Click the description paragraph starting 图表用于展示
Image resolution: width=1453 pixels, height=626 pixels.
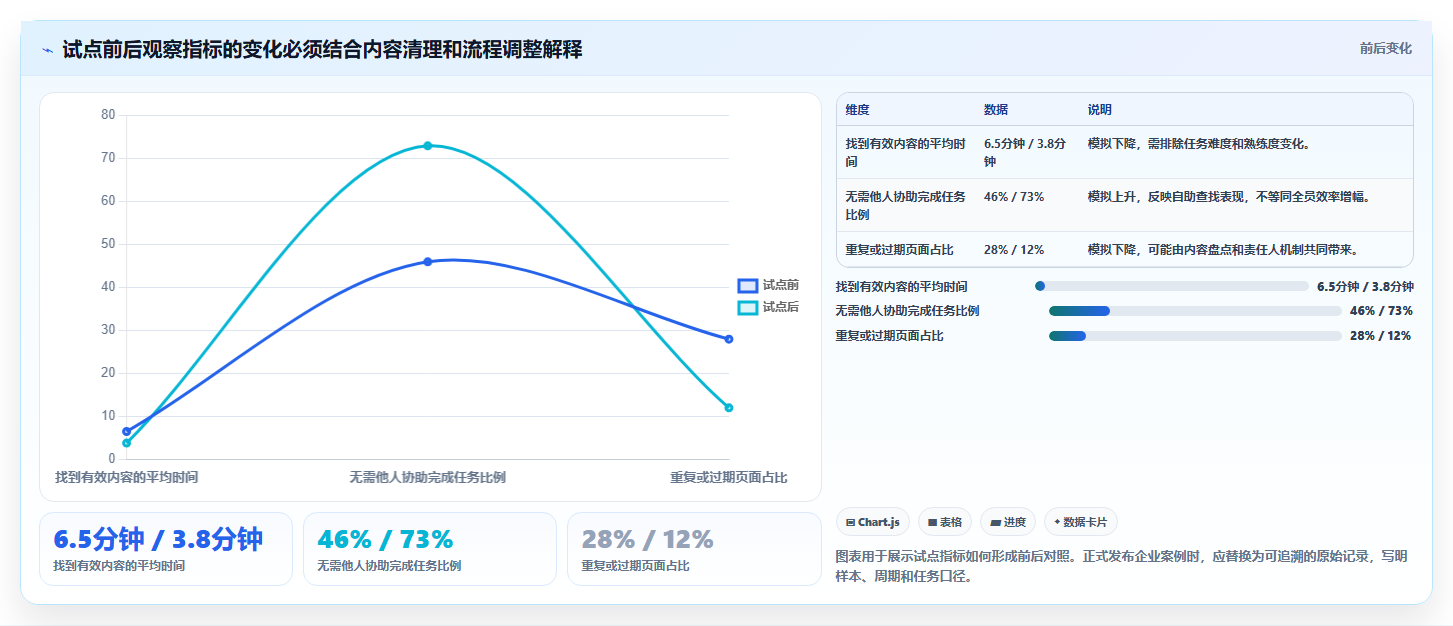[x=1121, y=566]
